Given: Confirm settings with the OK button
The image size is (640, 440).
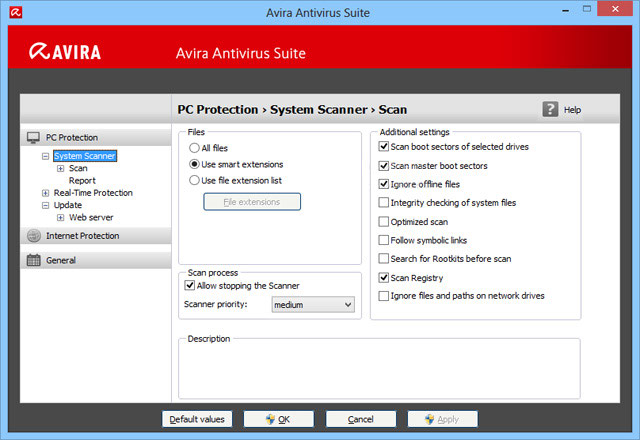Looking at the screenshot, I should (x=279, y=419).
